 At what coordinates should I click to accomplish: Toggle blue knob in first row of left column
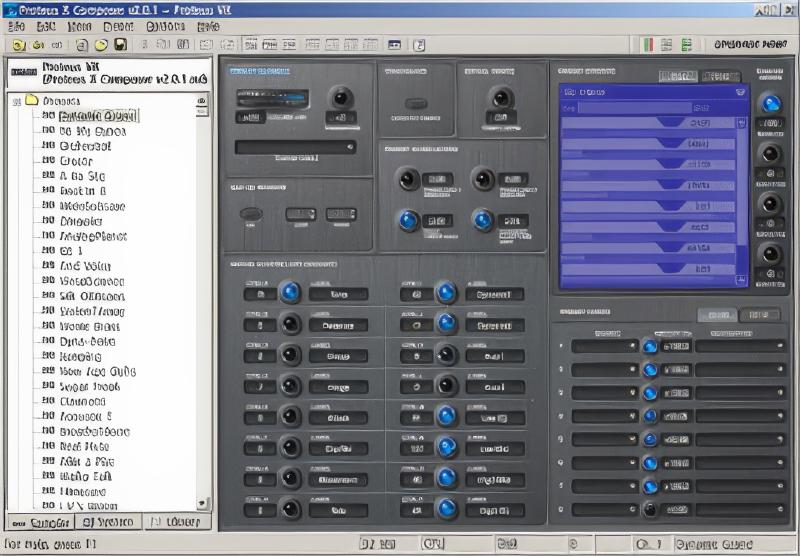(290, 292)
